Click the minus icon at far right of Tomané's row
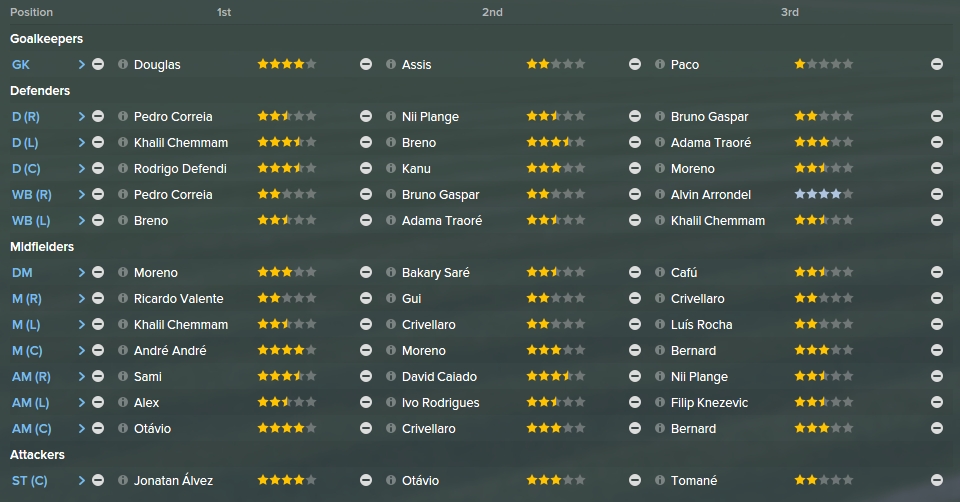 (x=937, y=481)
